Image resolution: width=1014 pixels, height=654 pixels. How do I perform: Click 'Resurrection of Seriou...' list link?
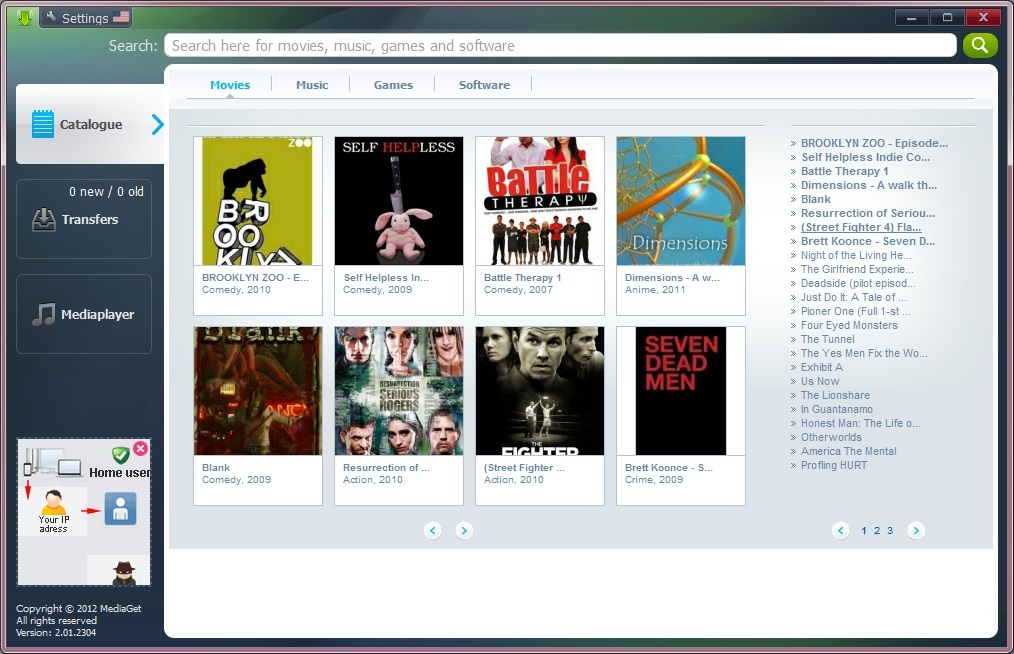(x=868, y=213)
